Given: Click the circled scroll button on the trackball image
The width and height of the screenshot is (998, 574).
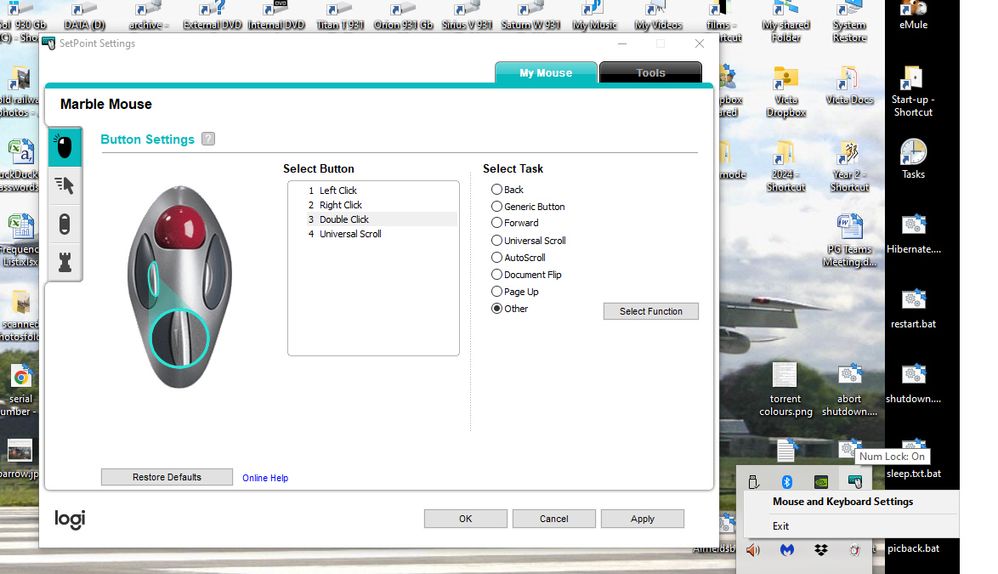Looking at the screenshot, I should click(180, 338).
